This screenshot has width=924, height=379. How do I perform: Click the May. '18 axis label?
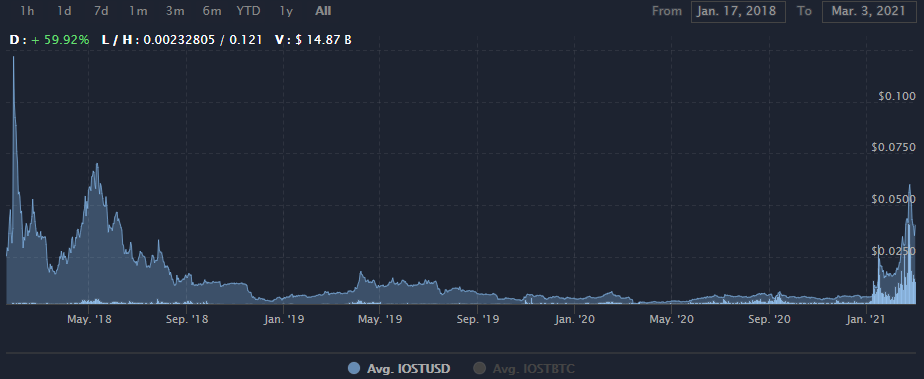[89, 319]
